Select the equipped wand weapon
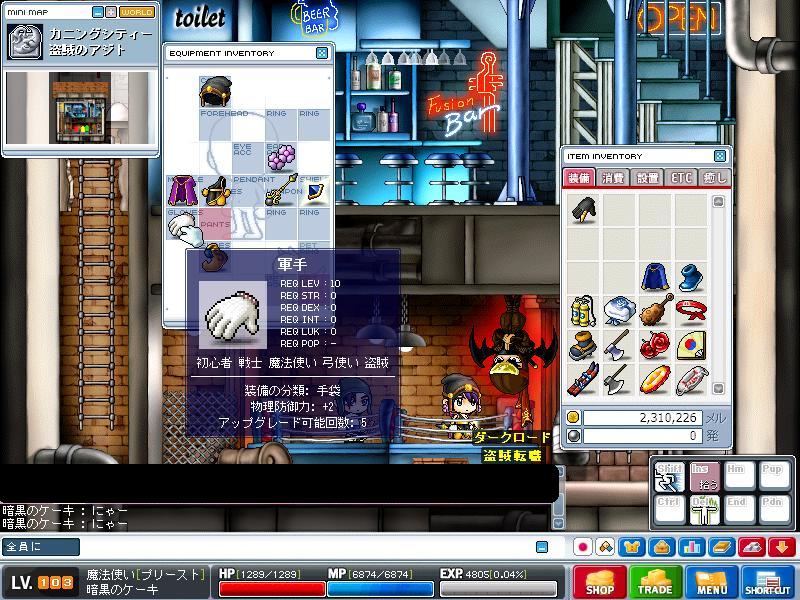The height and width of the screenshot is (600, 800). pos(281,190)
